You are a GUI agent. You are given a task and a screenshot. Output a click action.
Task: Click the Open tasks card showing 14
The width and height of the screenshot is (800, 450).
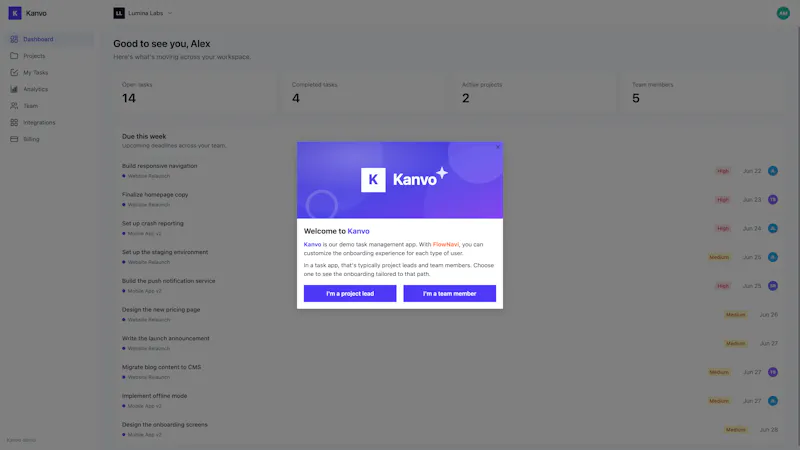click(x=194, y=93)
